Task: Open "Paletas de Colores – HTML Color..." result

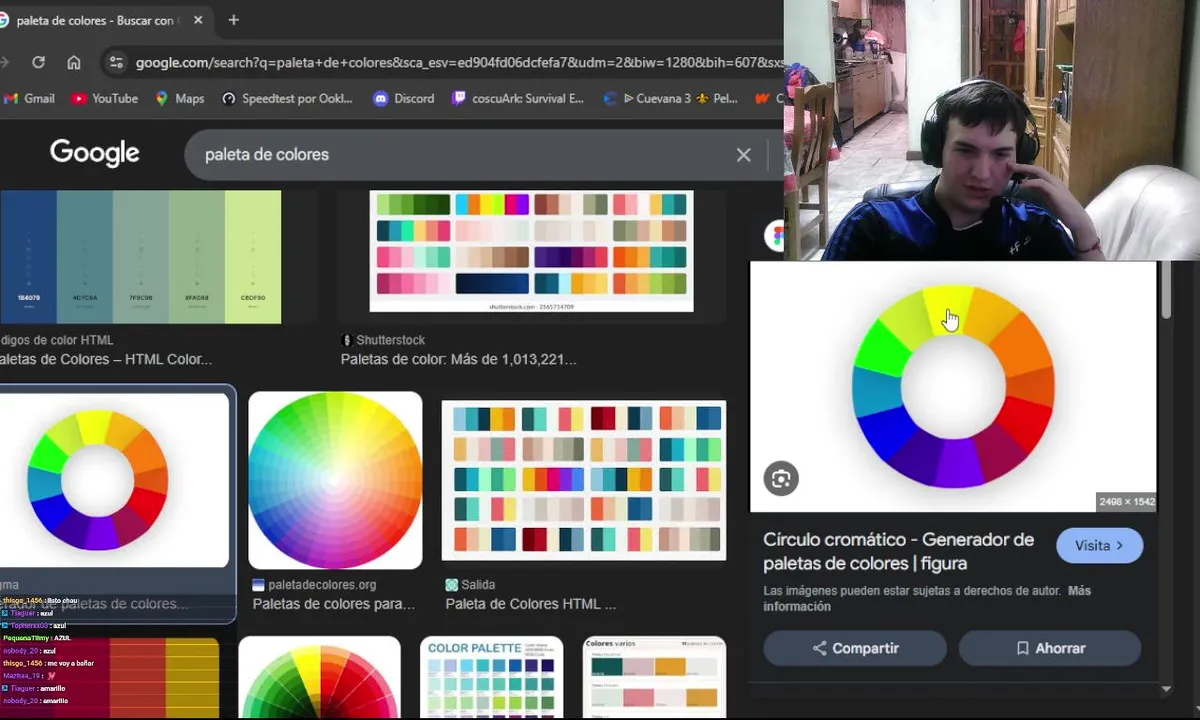Action: (106, 359)
